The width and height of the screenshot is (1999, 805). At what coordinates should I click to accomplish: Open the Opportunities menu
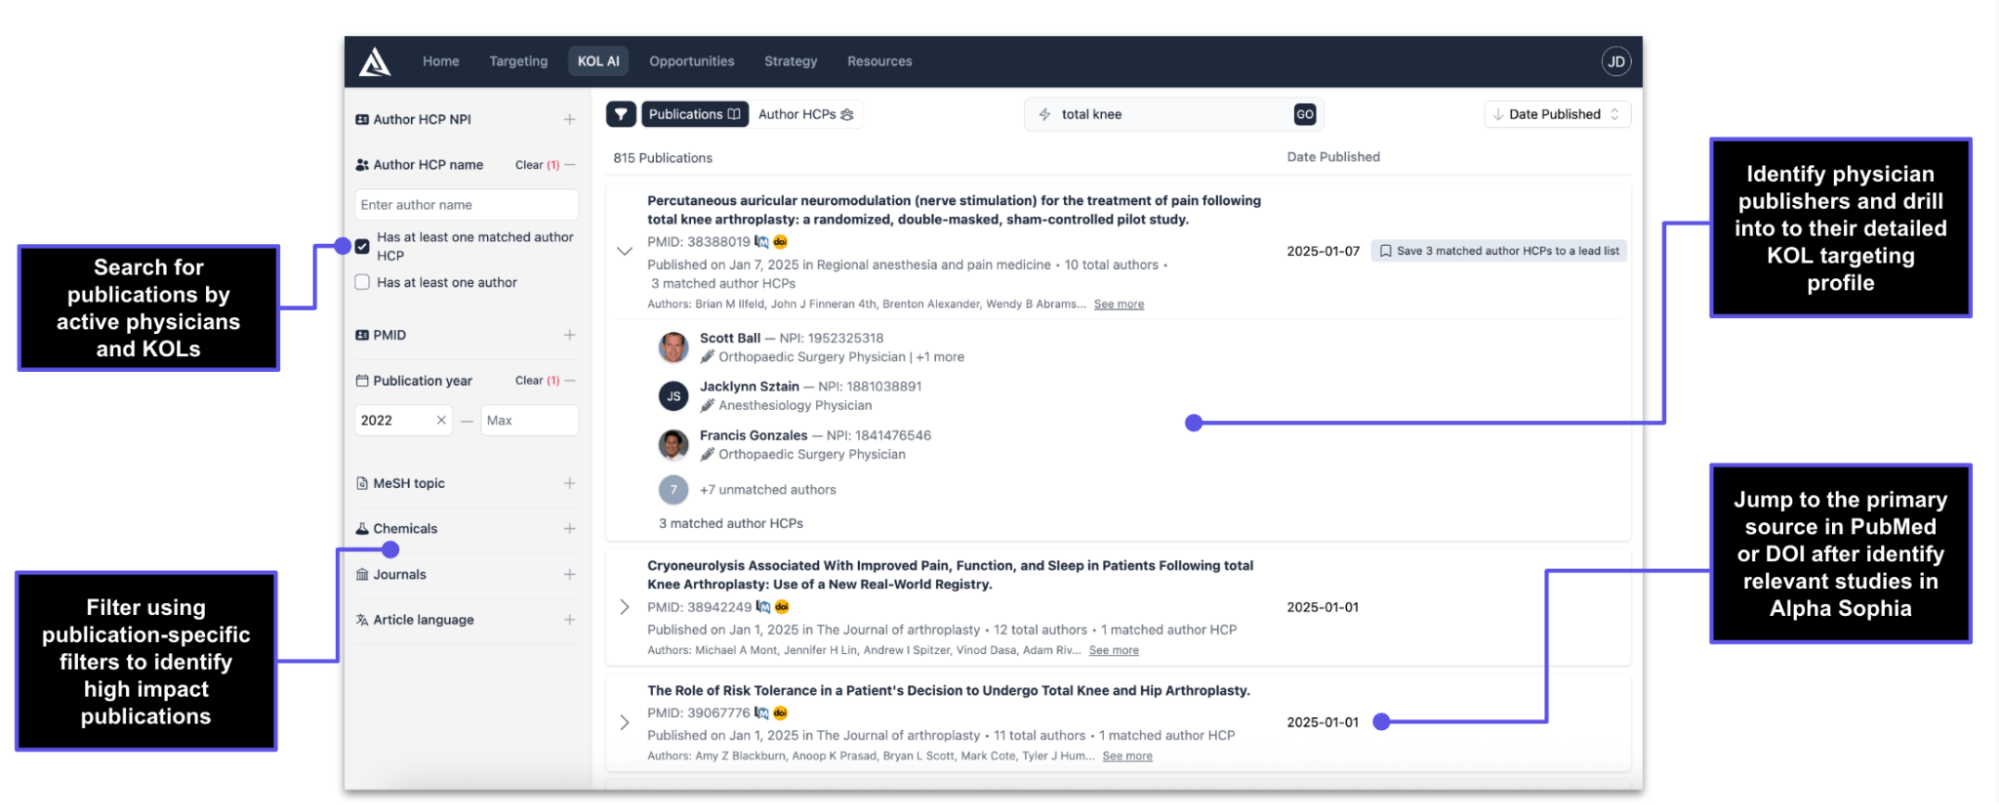pos(691,61)
